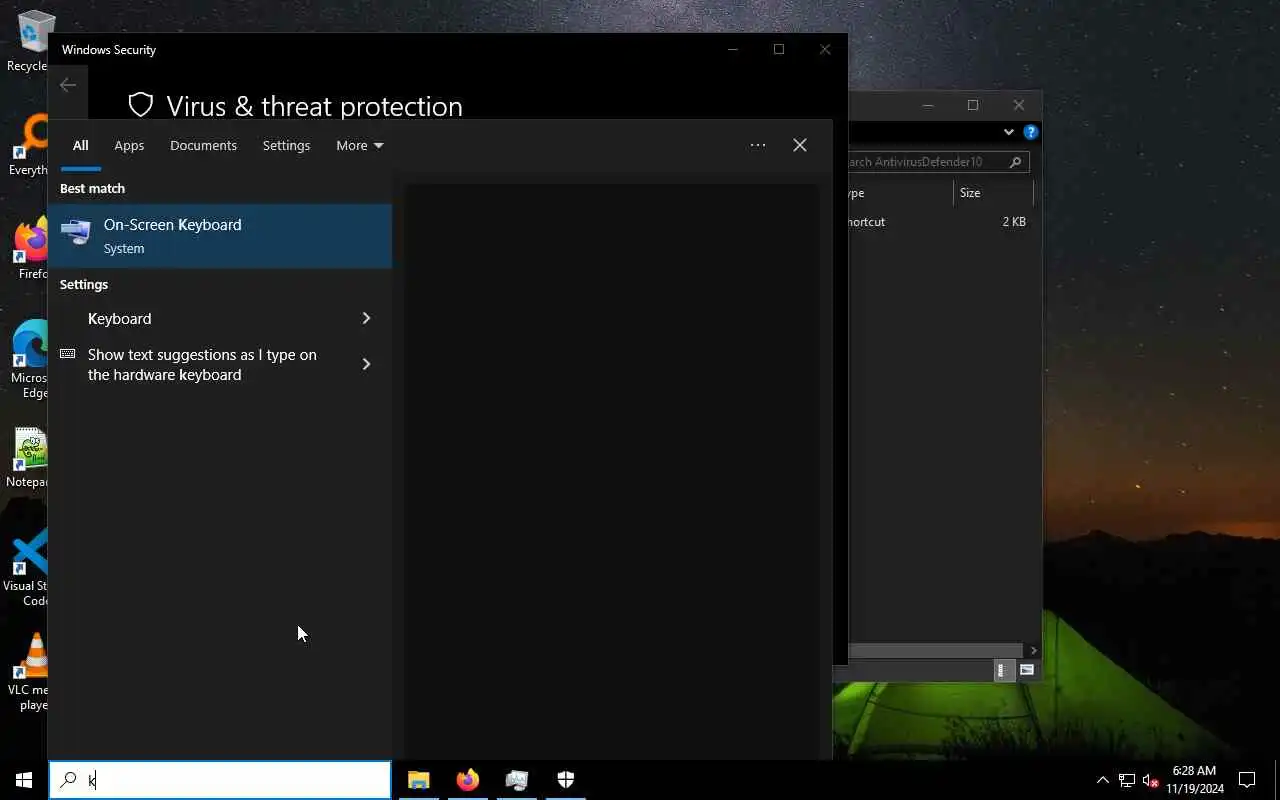The width and height of the screenshot is (1280, 800).
Task: Show hidden system tray icons
Action: click(1103, 780)
